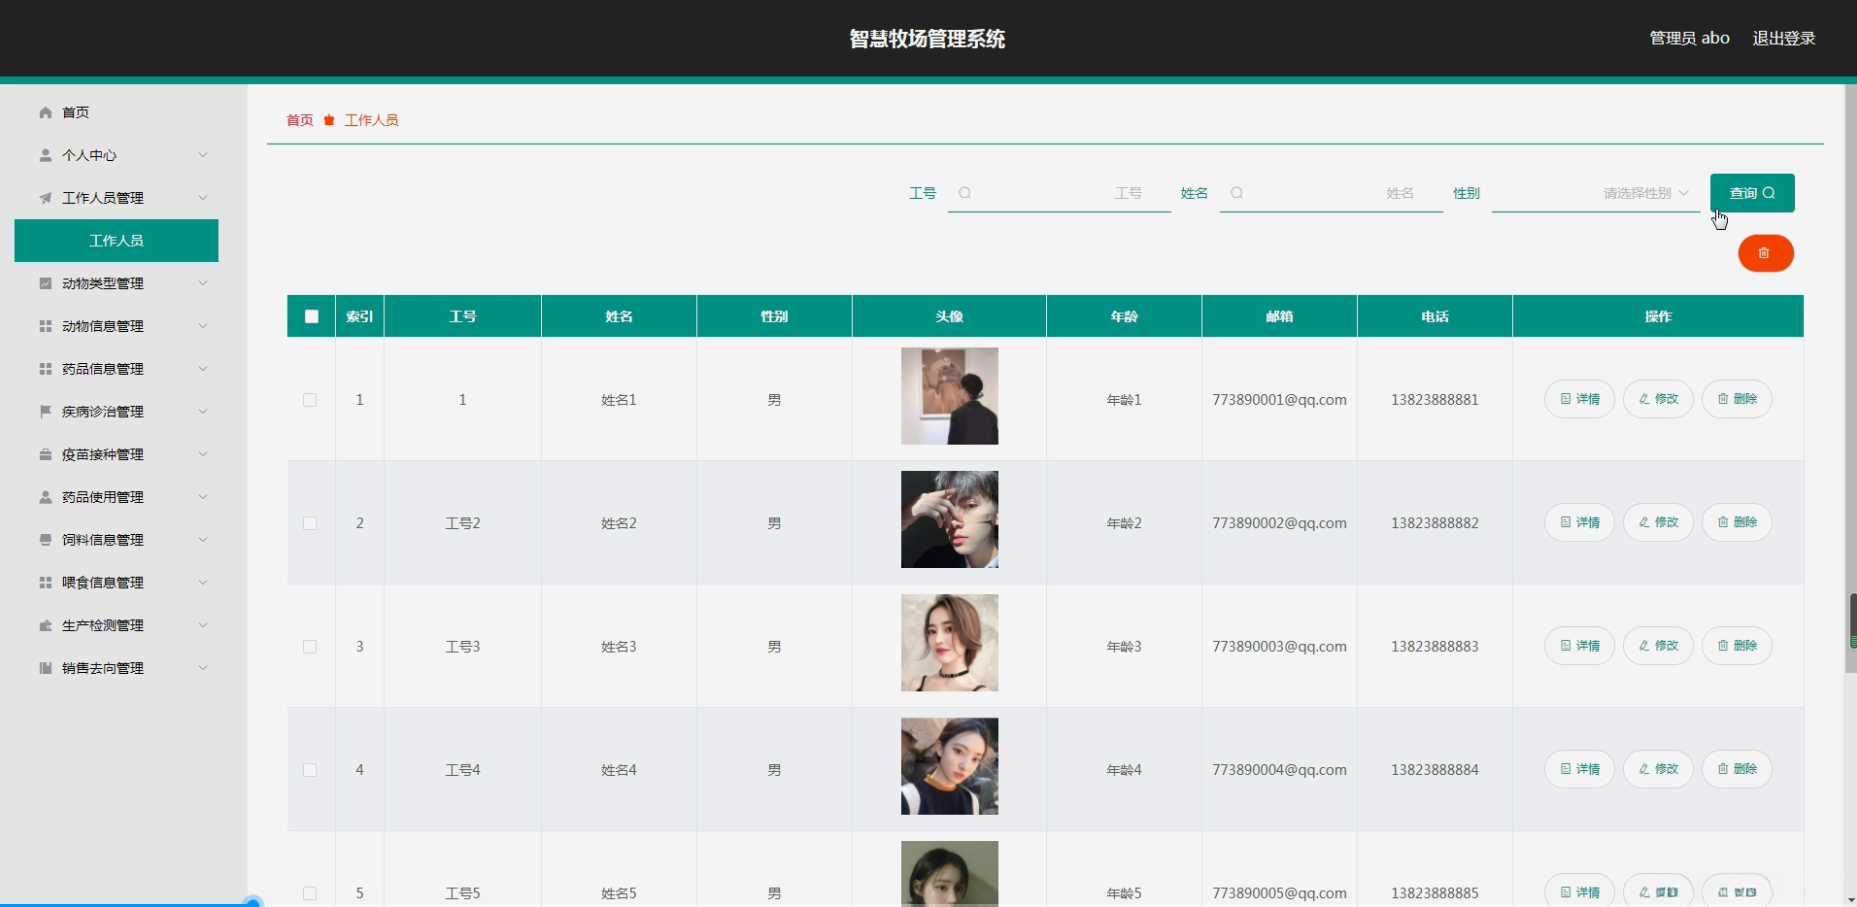Click the home icon beside 首页 in sidebar
Image resolution: width=1857 pixels, height=907 pixels.
[x=45, y=113]
